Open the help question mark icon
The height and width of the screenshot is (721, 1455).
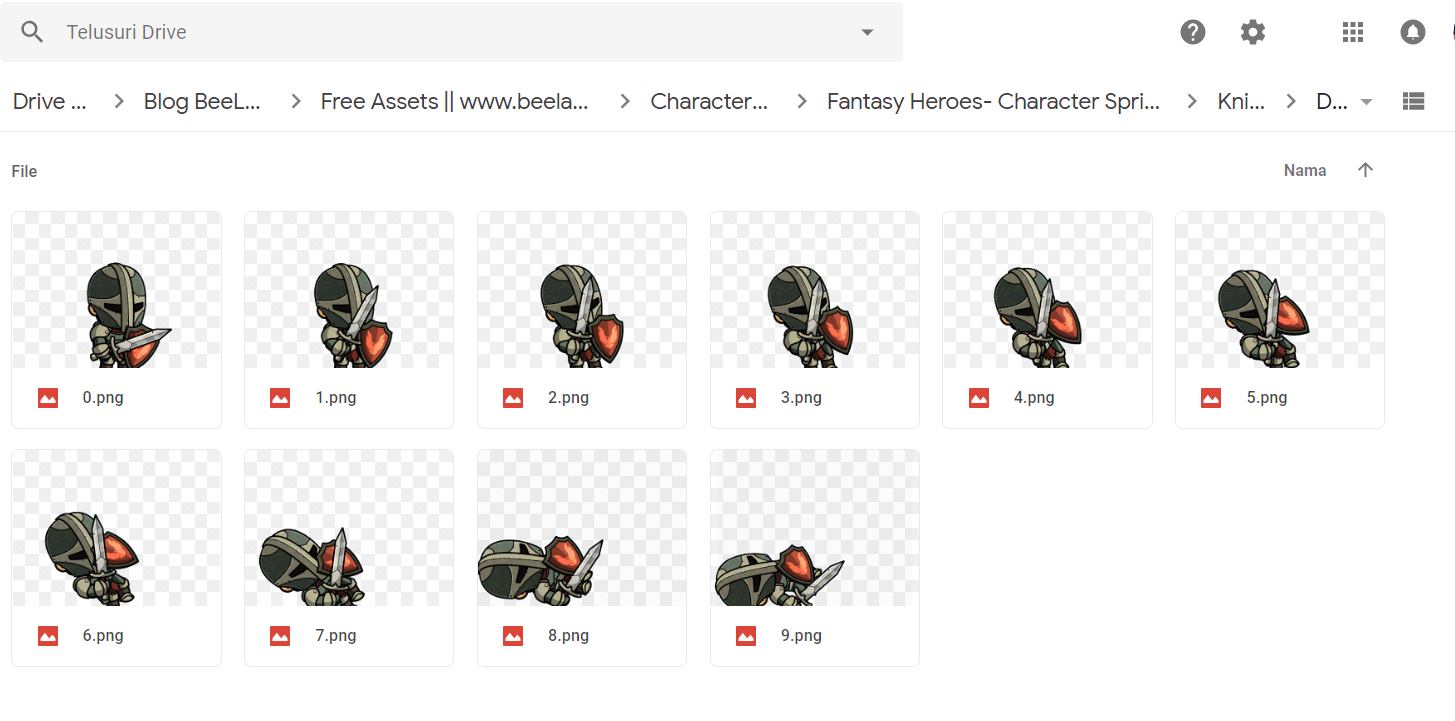(x=1193, y=32)
